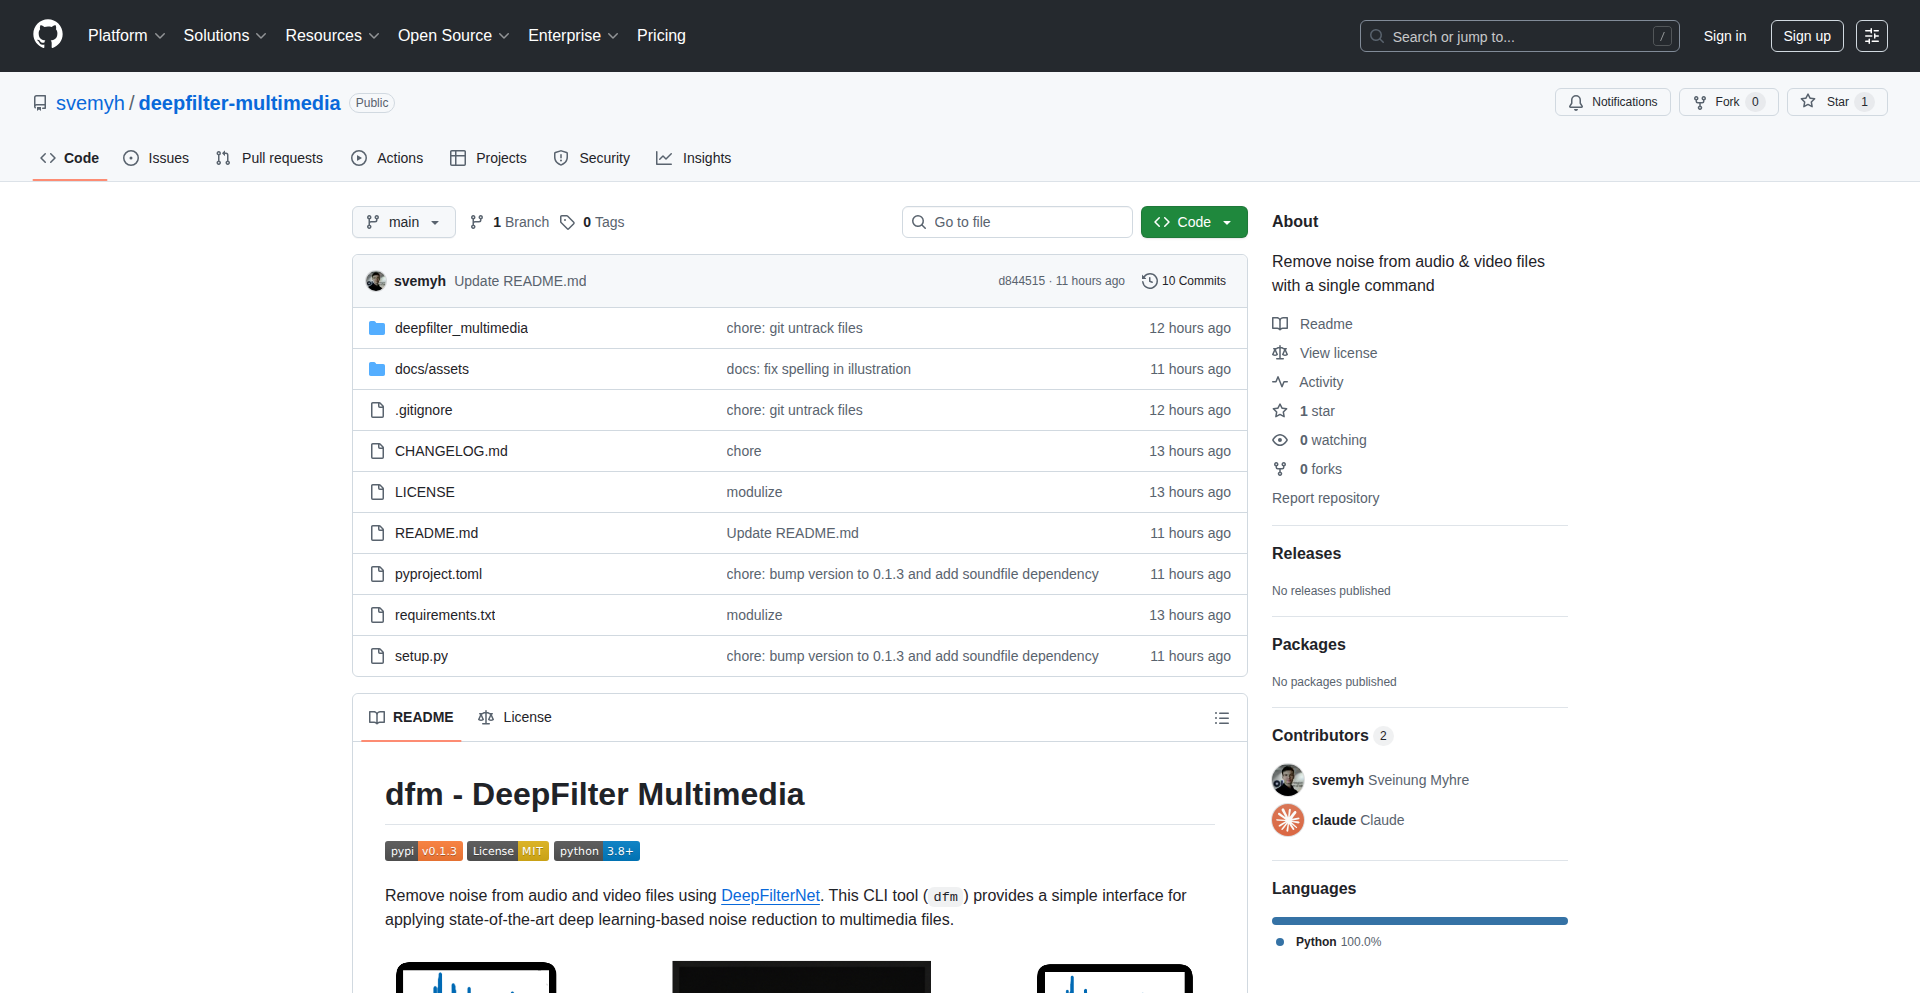Switch to the Issues tab

156,158
